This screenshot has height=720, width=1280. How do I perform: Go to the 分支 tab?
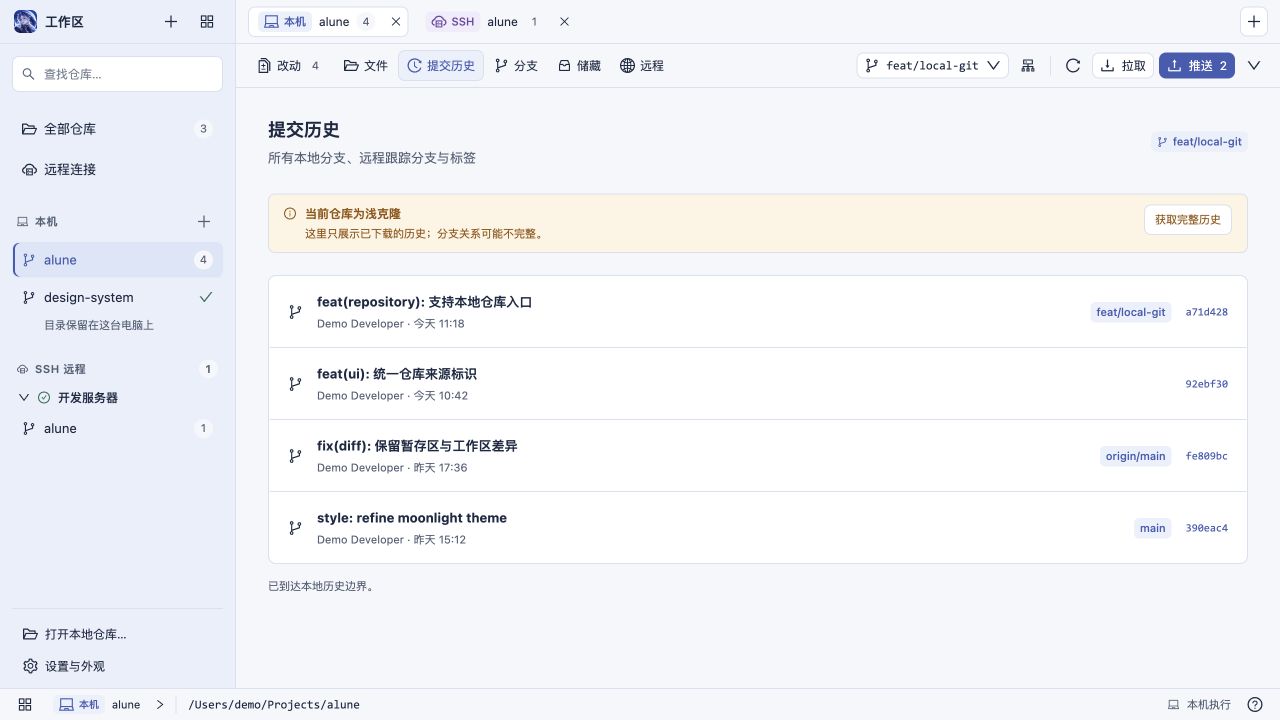pyautogui.click(x=516, y=65)
